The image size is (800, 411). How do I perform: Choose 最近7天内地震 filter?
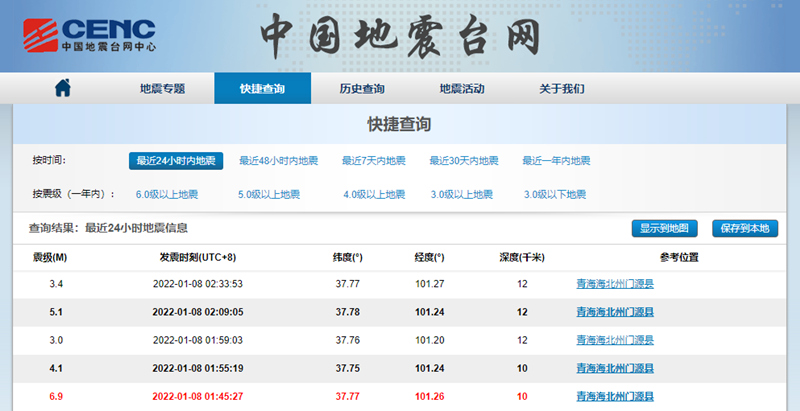(x=374, y=161)
